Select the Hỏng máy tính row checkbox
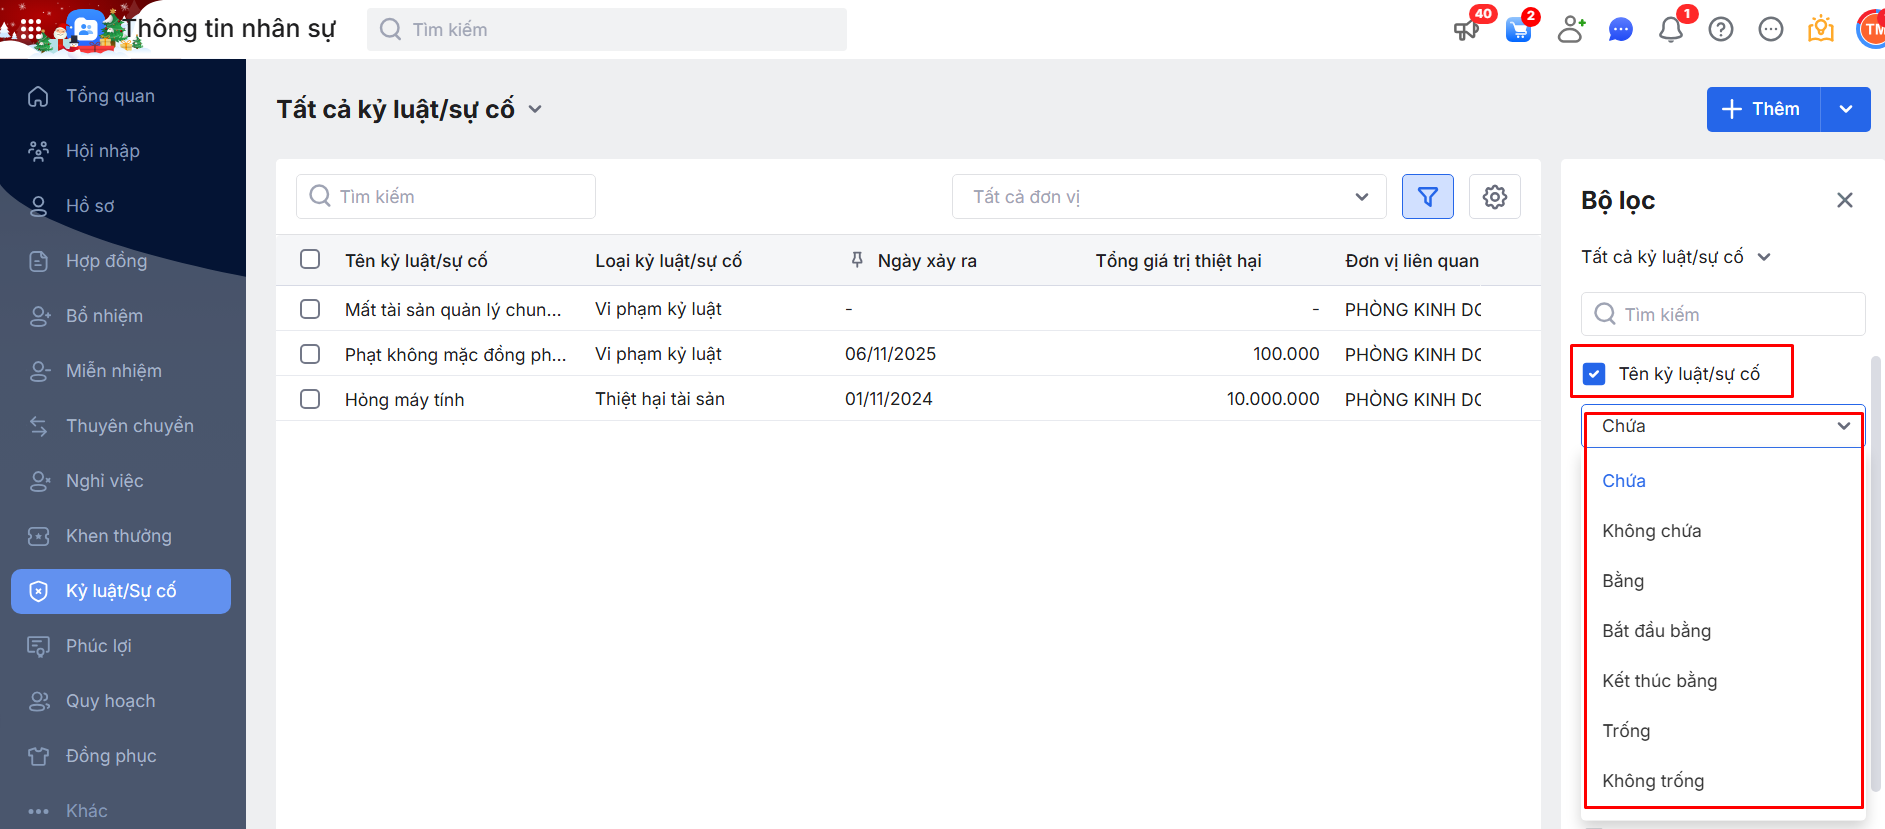This screenshot has height=829, width=1885. tap(310, 399)
